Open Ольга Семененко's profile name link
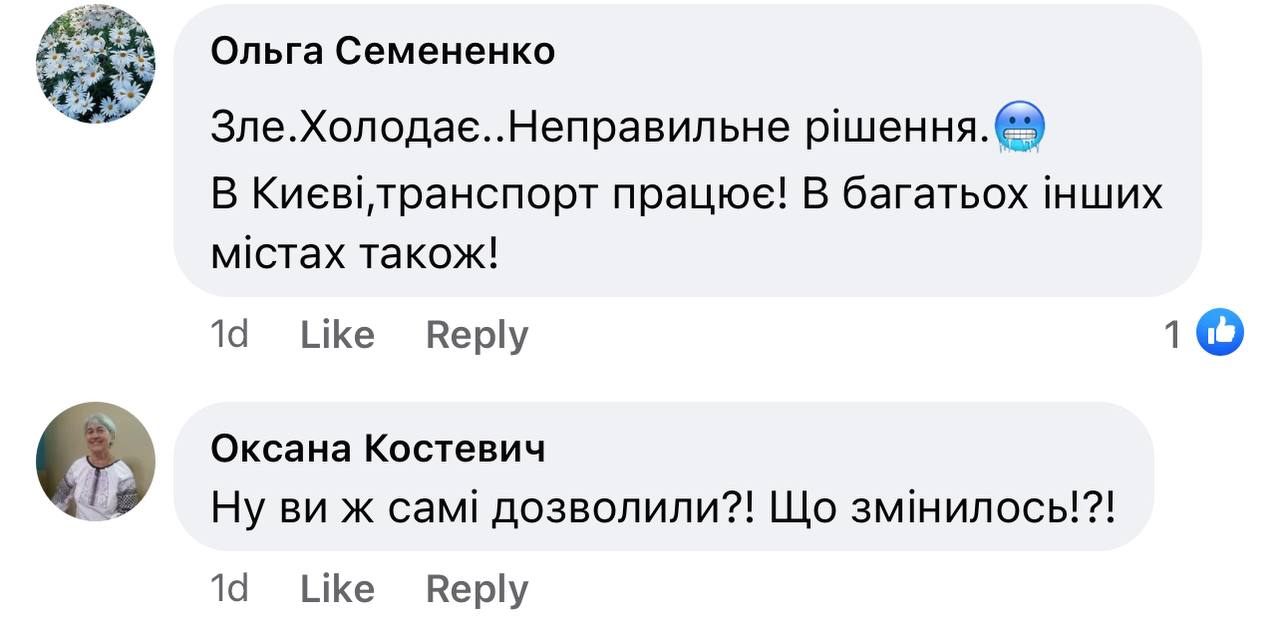Screen dimensions: 1280x625 382,52
